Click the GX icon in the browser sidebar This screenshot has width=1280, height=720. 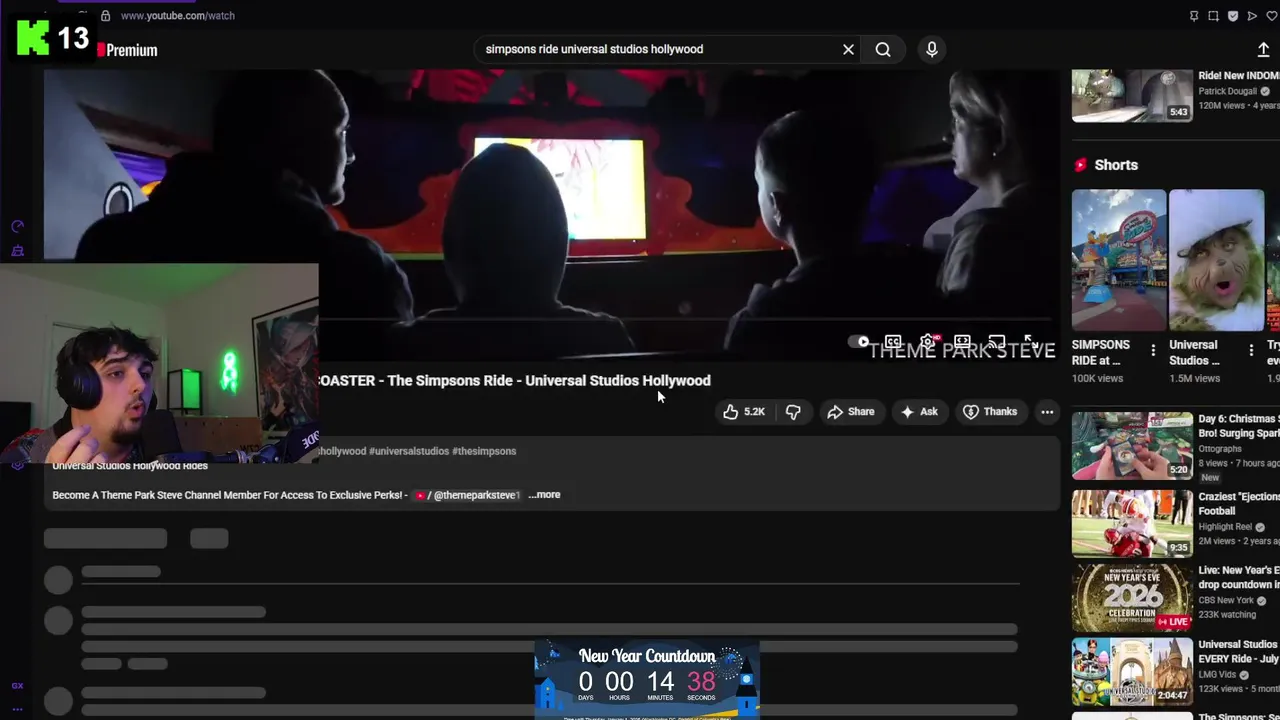(x=17, y=686)
